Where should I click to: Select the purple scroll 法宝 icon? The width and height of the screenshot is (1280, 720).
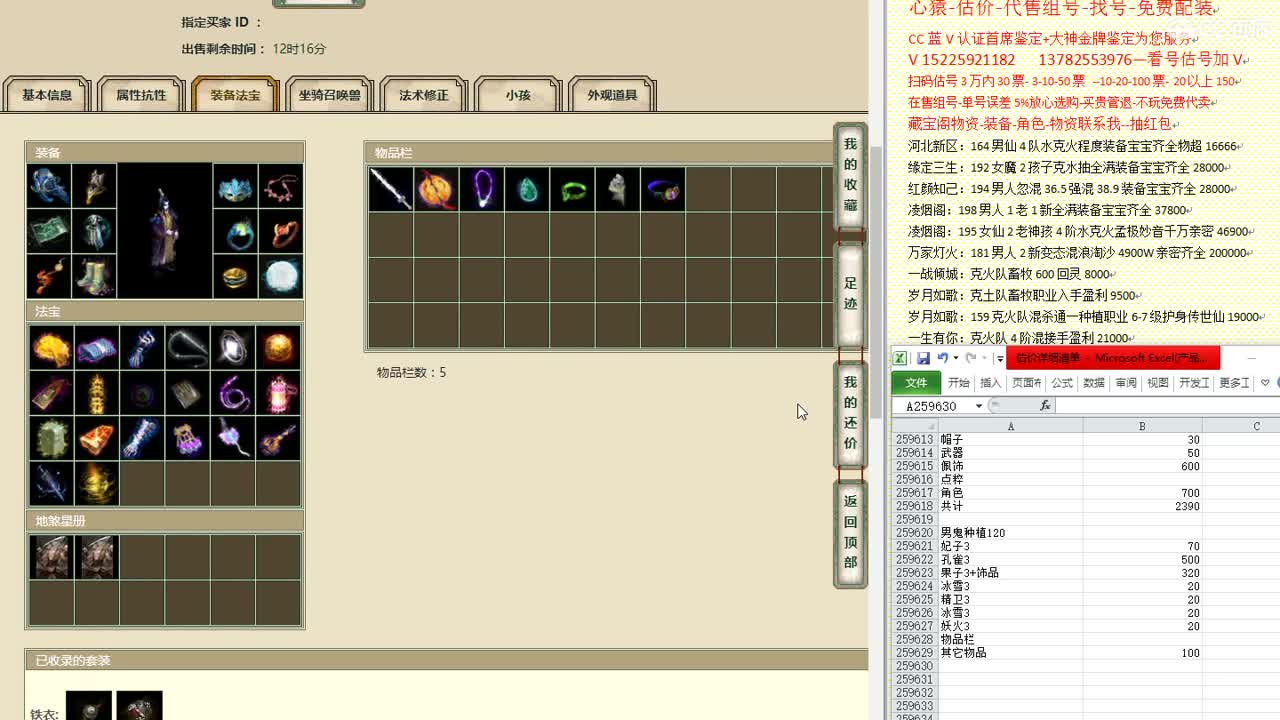click(96, 347)
